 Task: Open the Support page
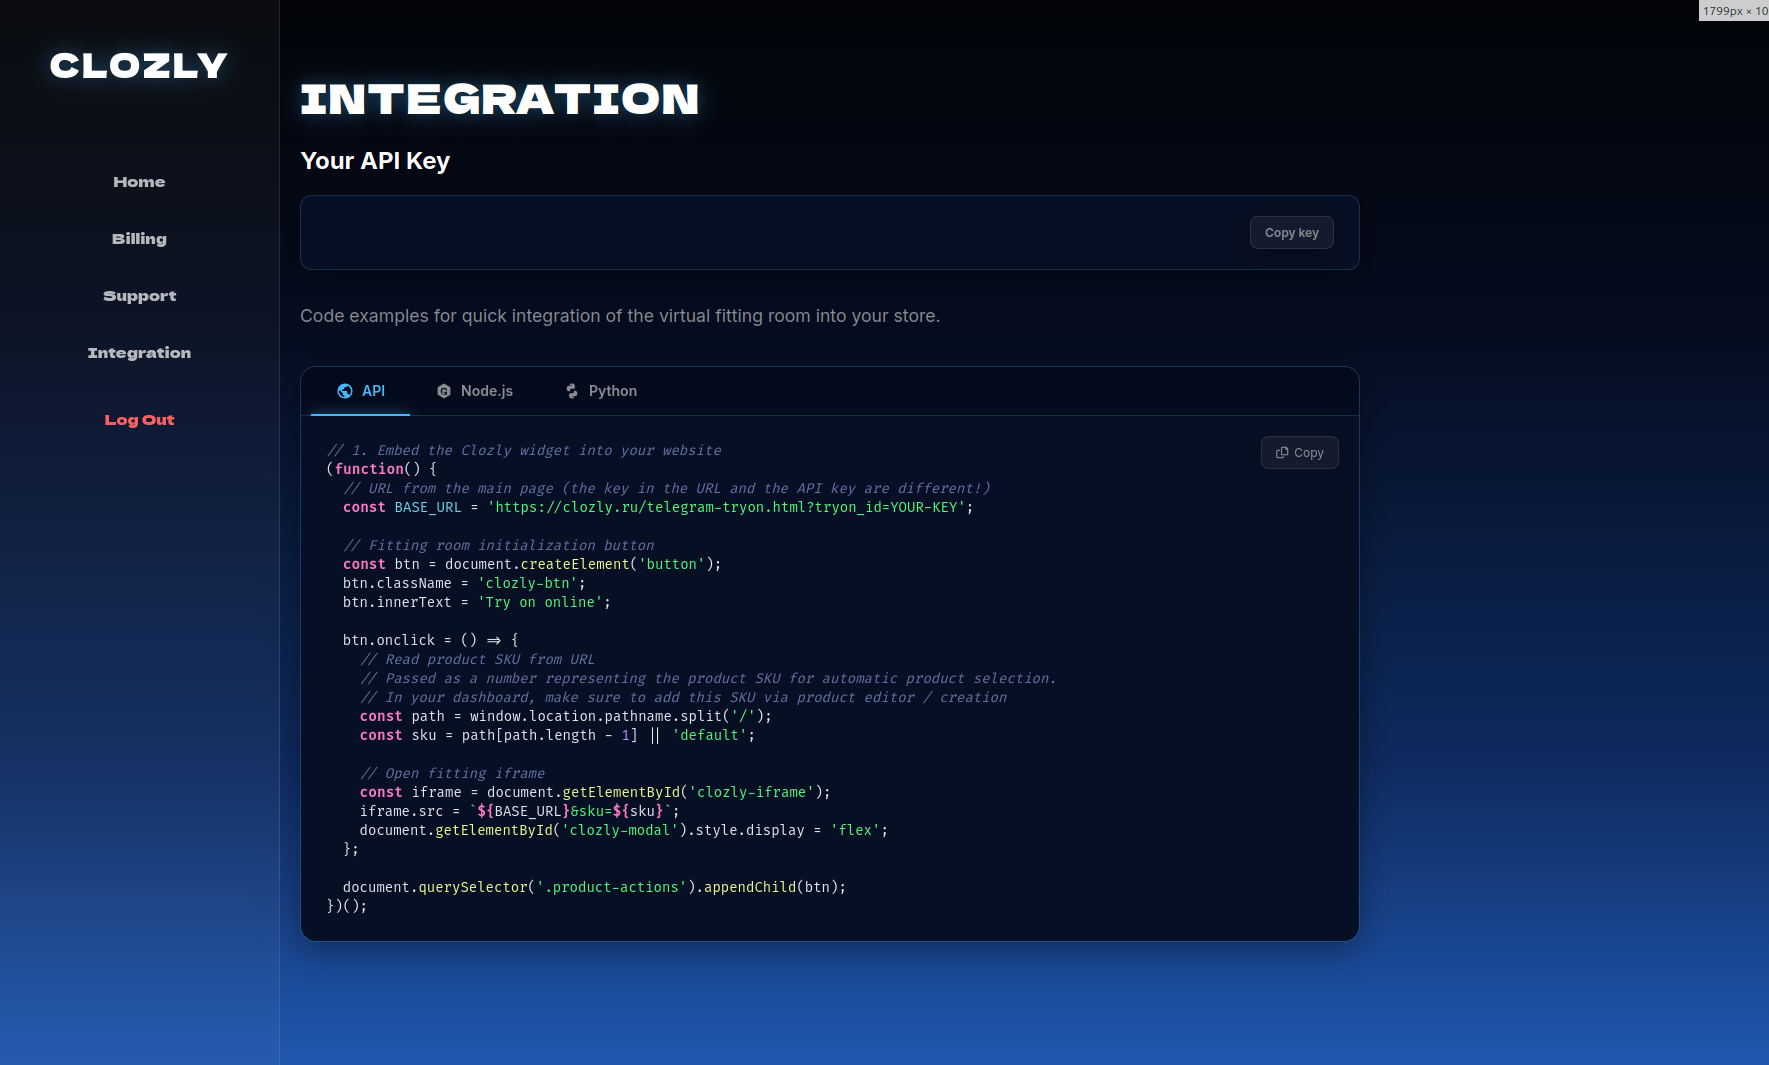coord(139,296)
